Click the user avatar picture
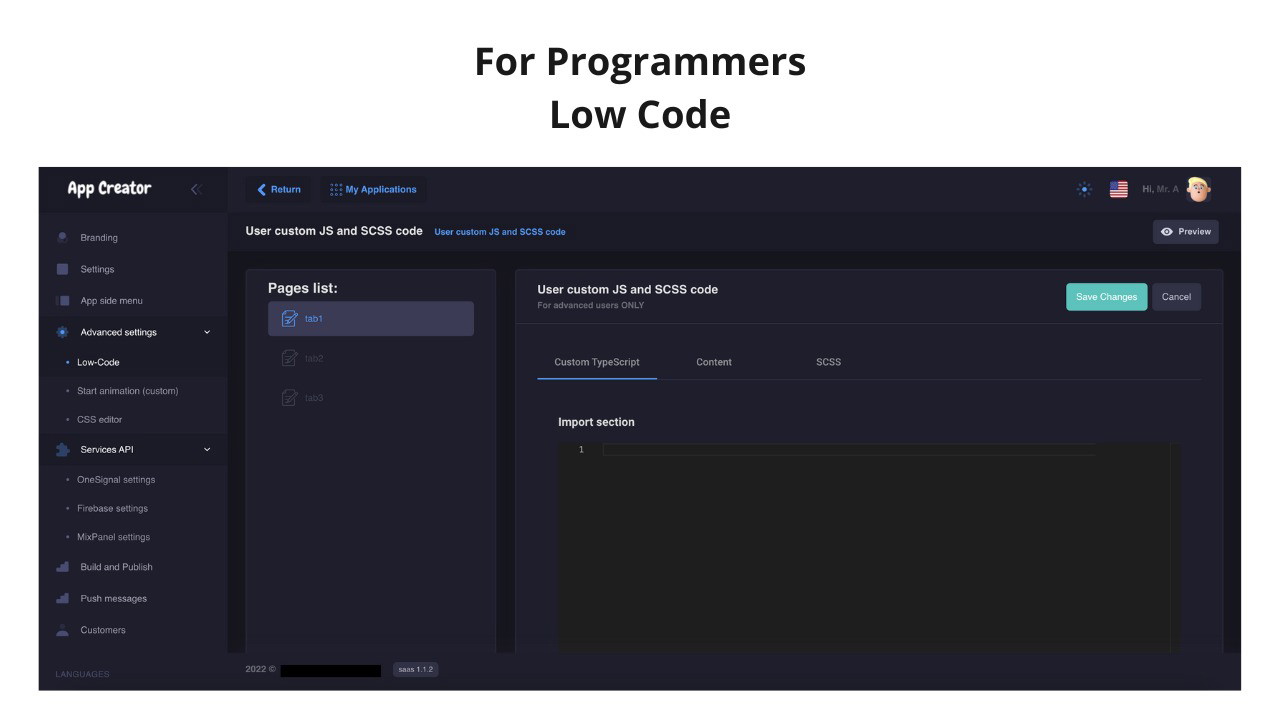 pyautogui.click(x=1198, y=189)
